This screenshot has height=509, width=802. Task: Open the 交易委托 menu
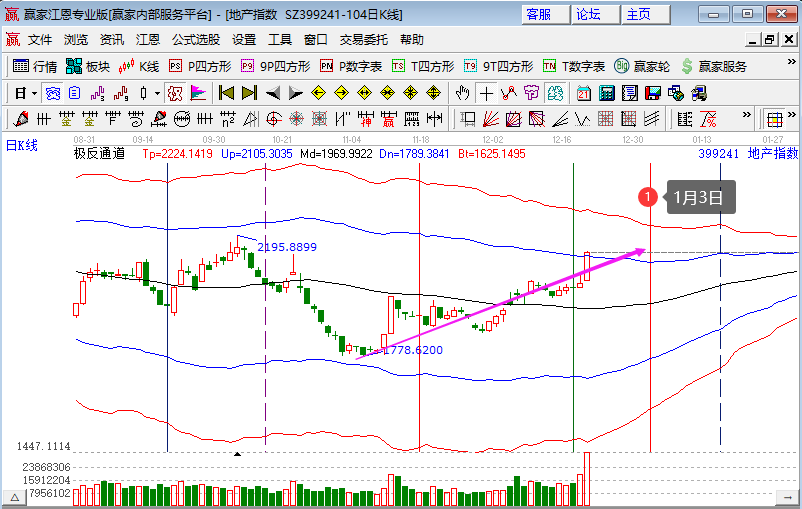364,39
